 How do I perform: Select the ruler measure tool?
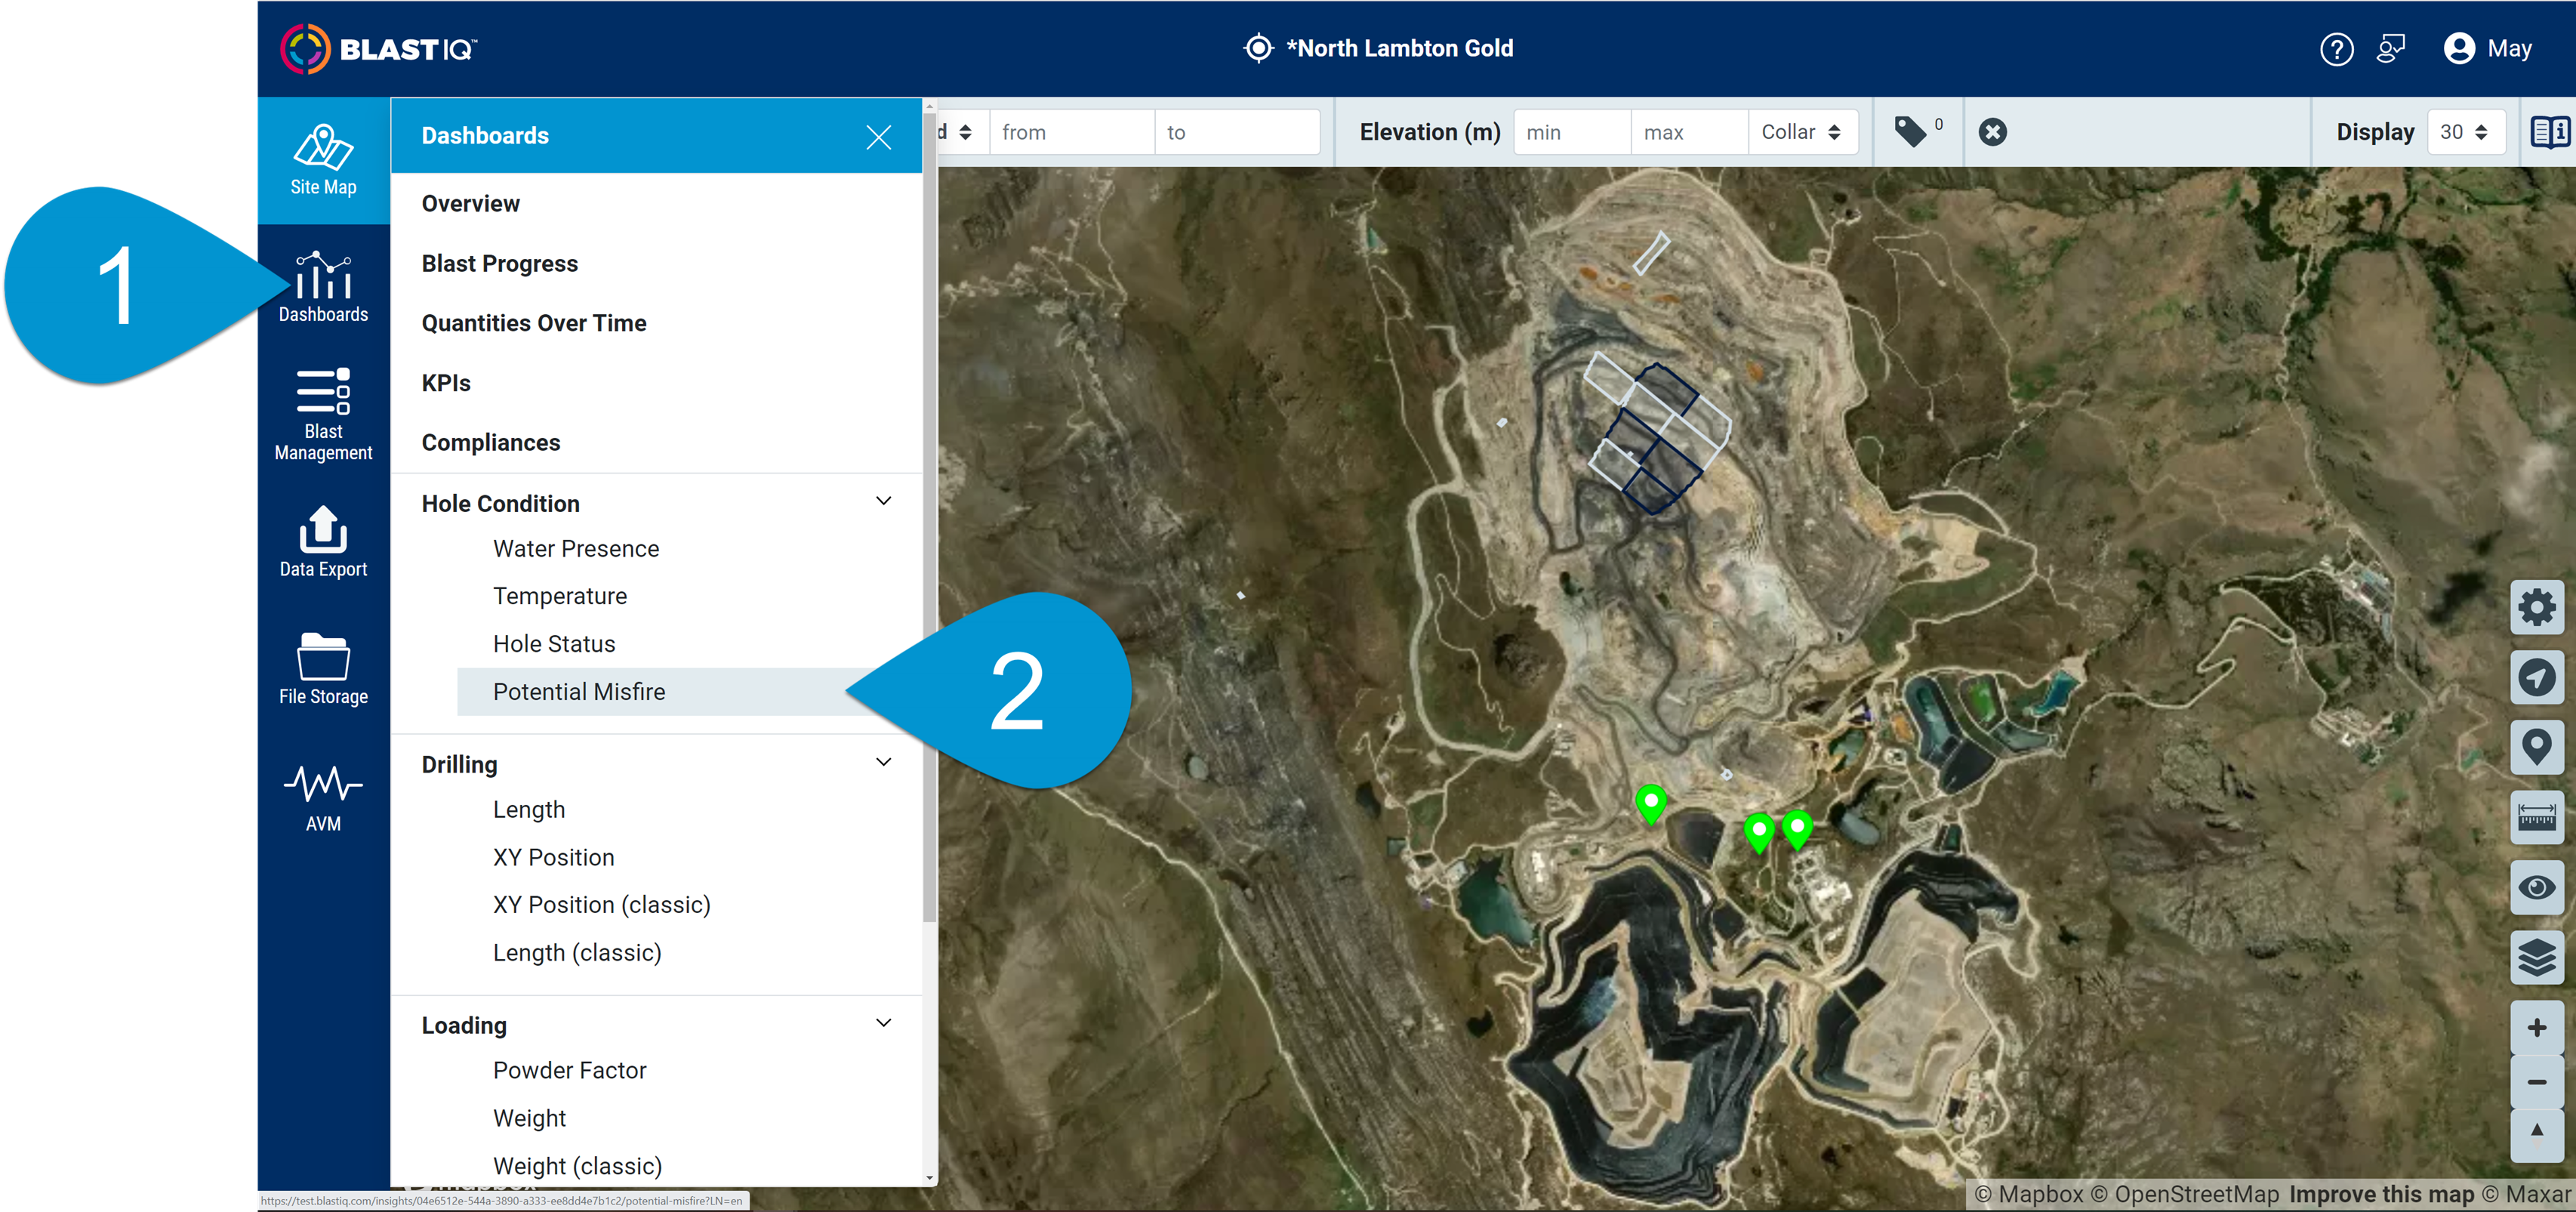(x=2536, y=817)
